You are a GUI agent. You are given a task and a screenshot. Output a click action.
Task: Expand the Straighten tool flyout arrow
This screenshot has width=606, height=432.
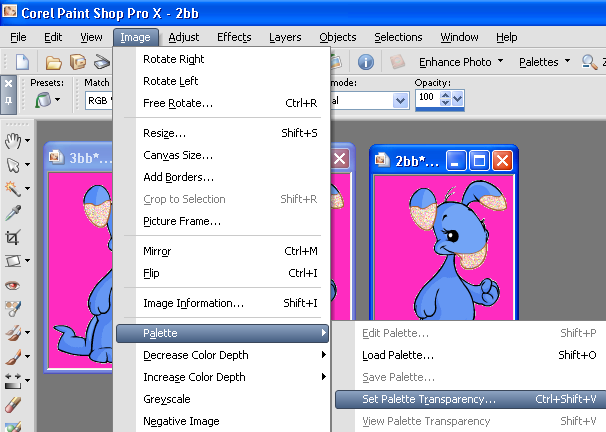(27, 260)
